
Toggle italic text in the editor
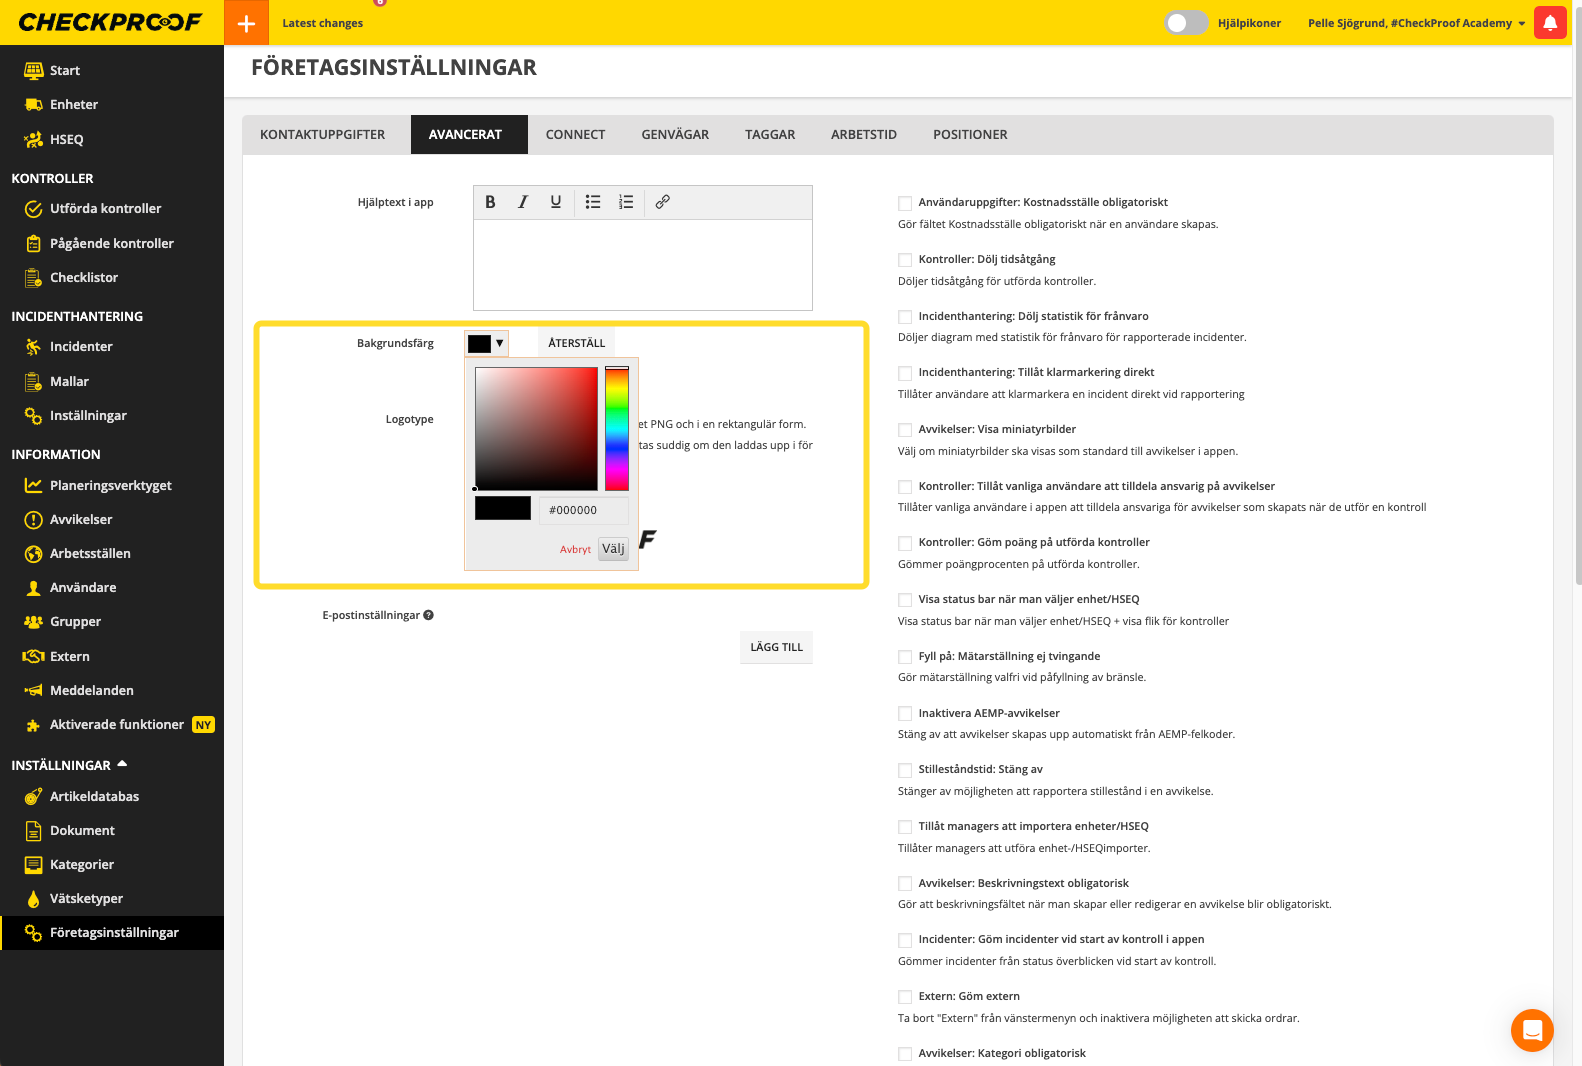pyautogui.click(x=523, y=202)
